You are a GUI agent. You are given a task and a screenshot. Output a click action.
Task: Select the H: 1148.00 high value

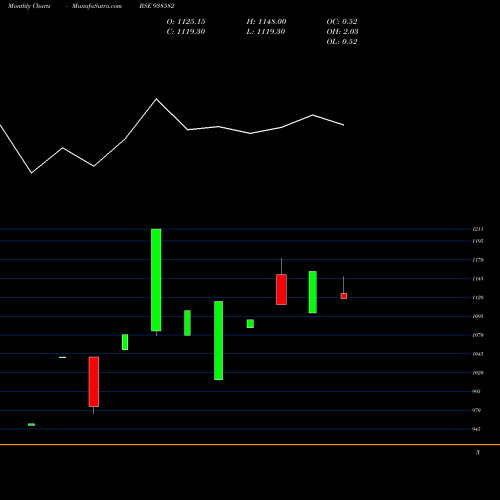tap(266, 22)
